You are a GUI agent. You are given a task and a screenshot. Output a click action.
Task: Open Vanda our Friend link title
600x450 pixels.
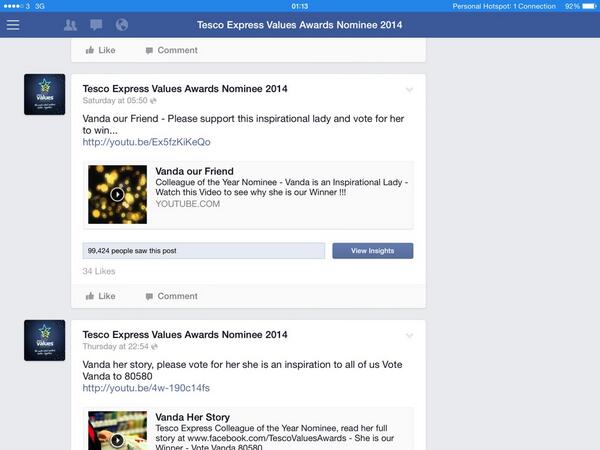(x=194, y=171)
